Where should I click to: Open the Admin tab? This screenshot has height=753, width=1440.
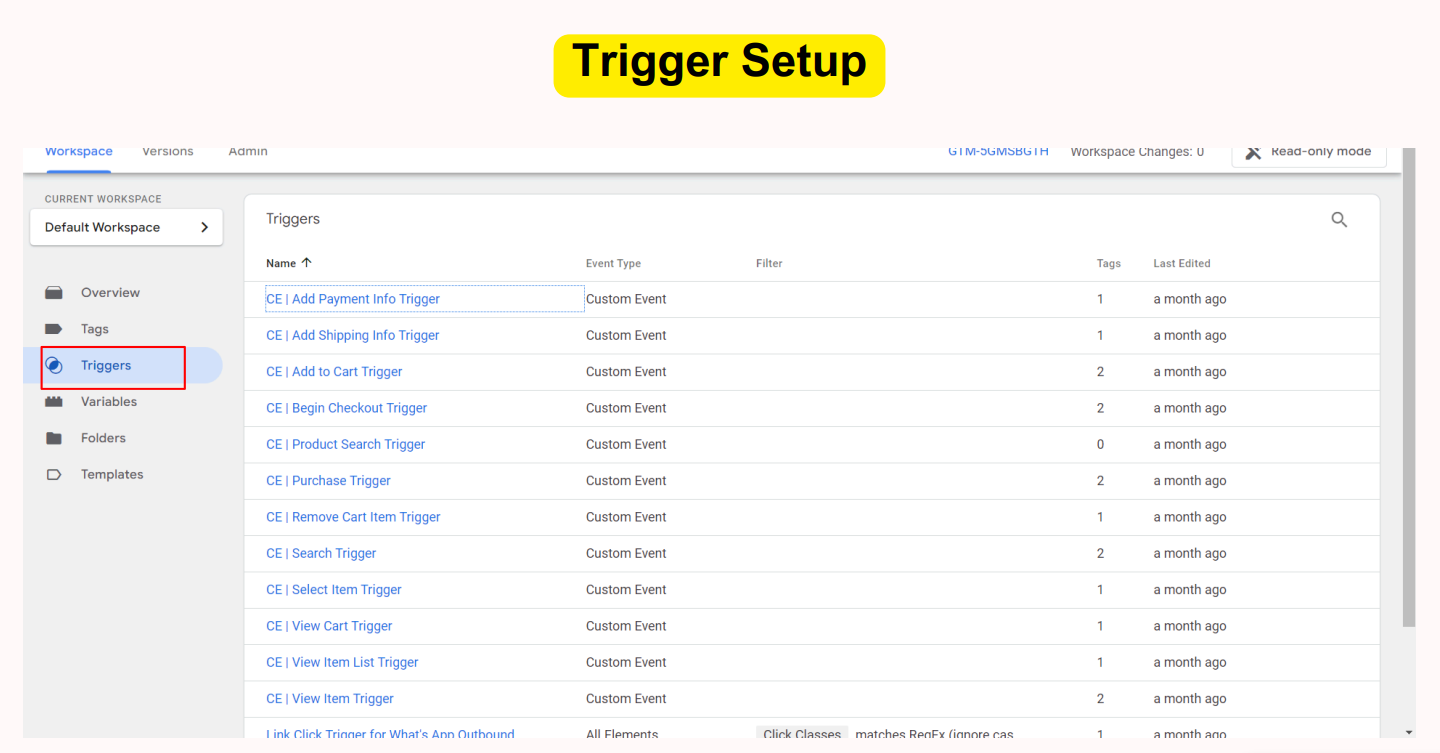248,152
